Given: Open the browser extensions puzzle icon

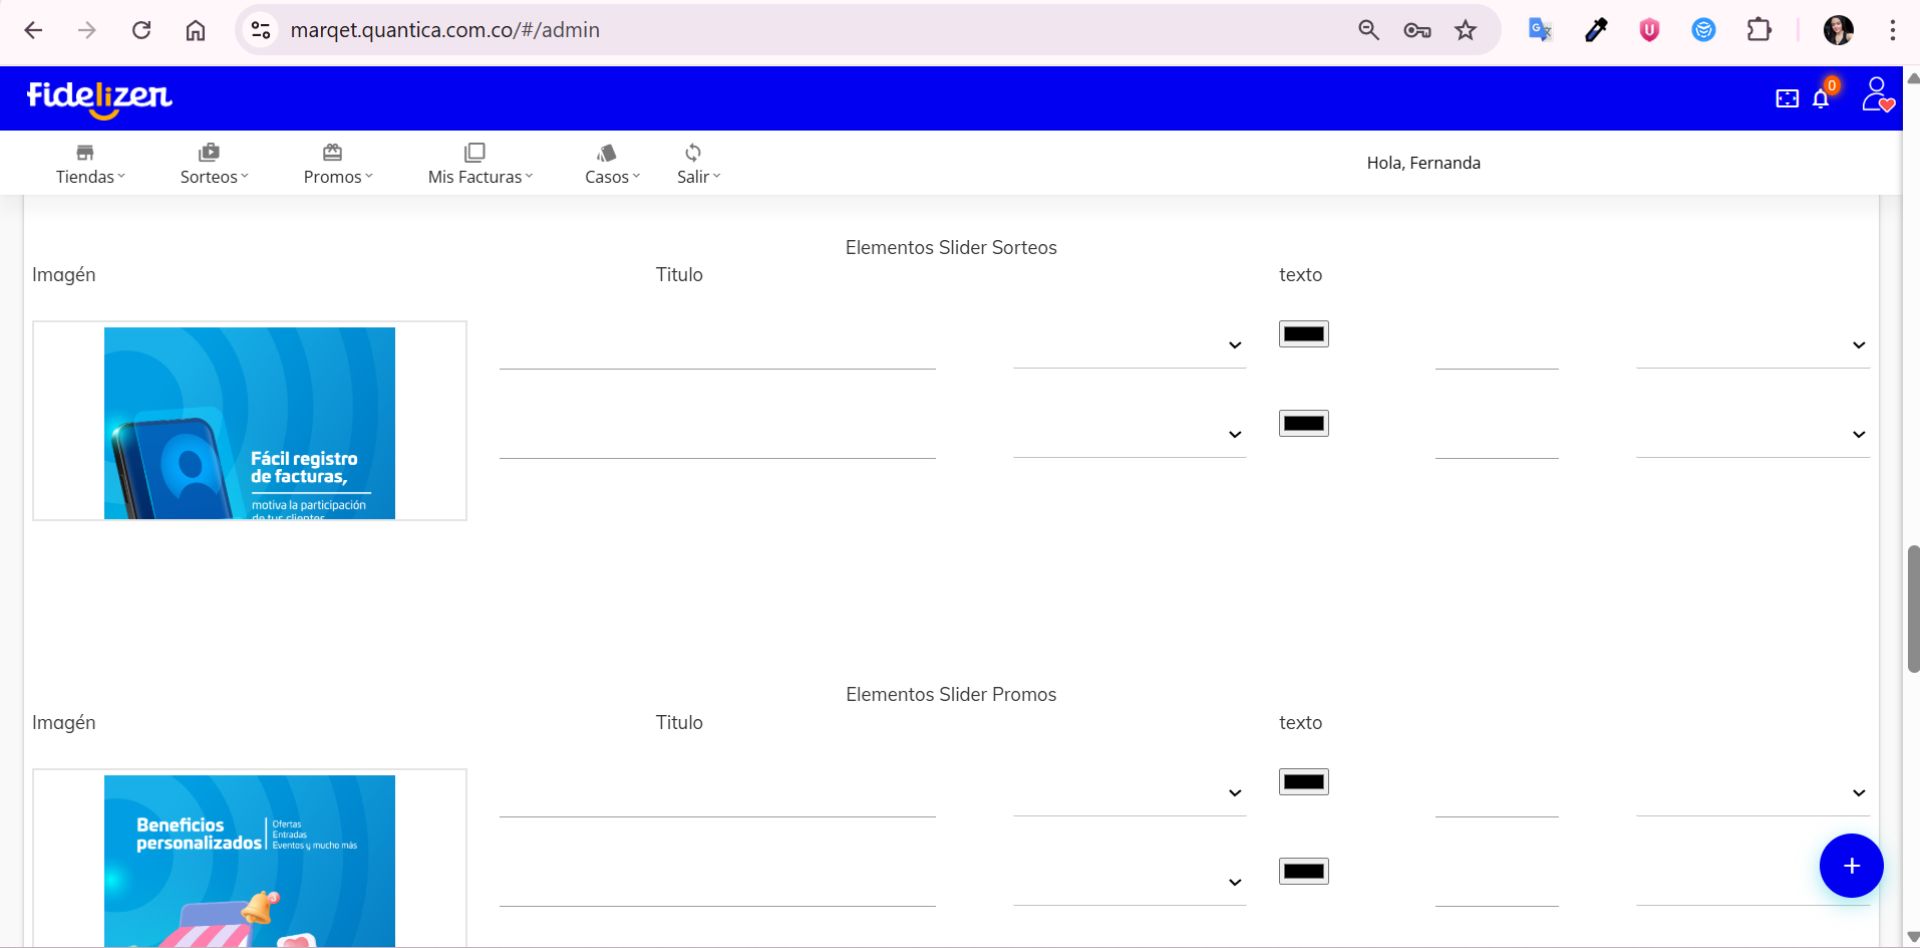Looking at the screenshot, I should click(1758, 30).
